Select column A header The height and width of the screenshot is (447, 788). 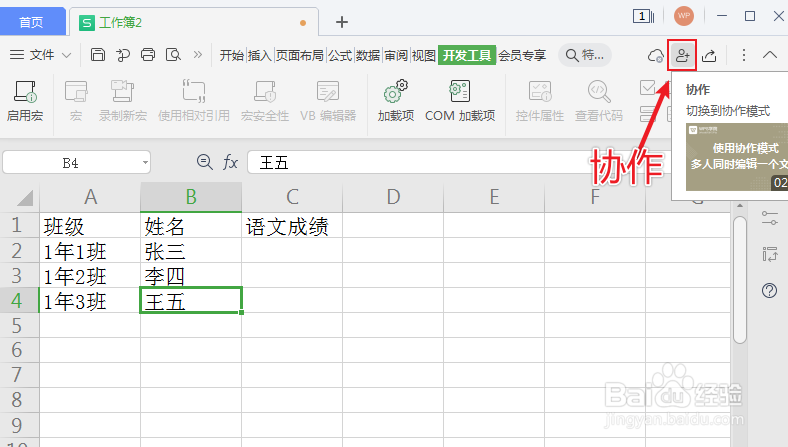pyautogui.click(x=90, y=197)
